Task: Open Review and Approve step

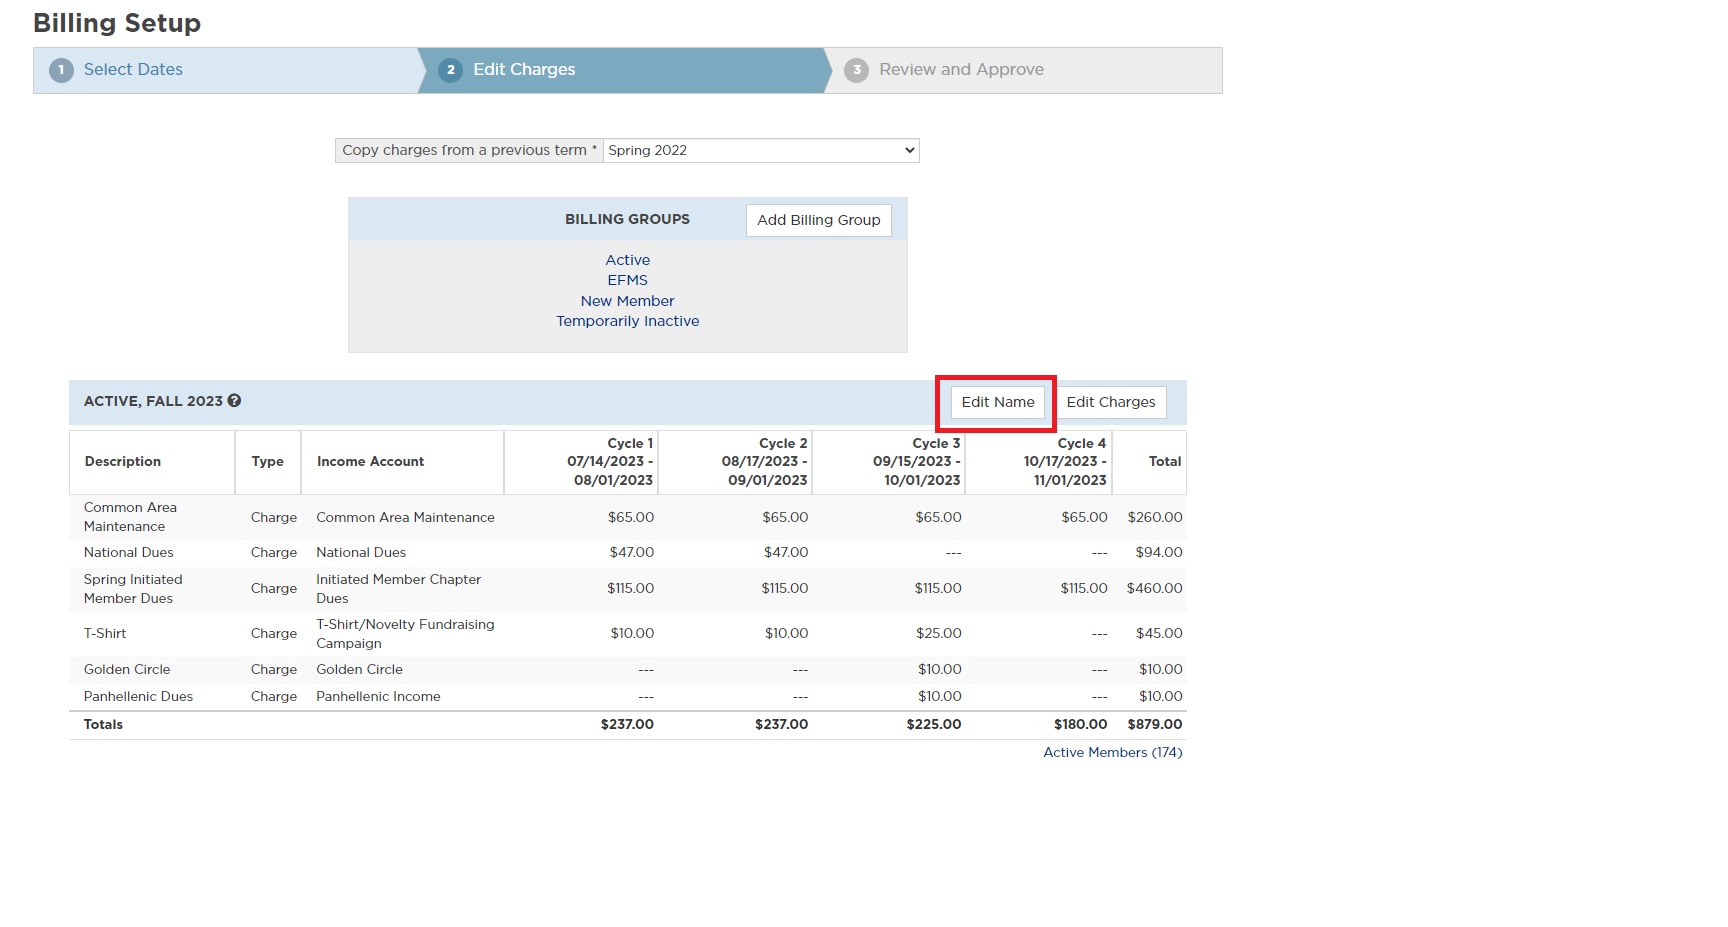Action: click(961, 70)
